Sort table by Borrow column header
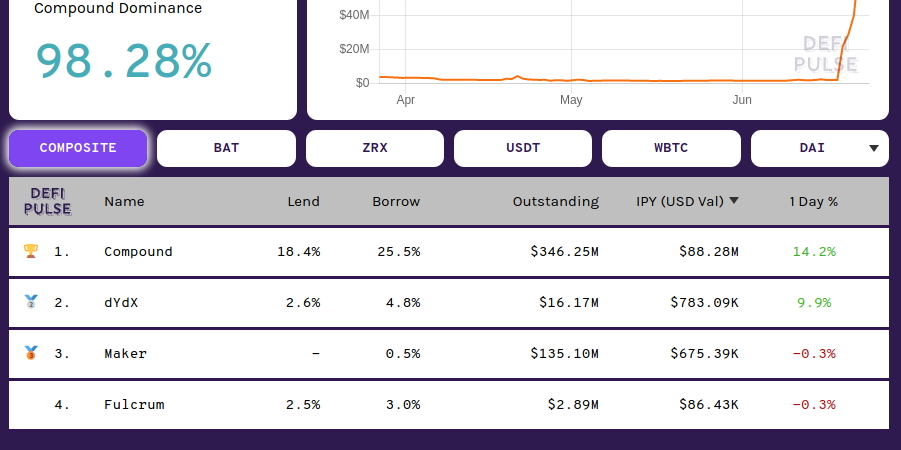Image resolution: width=901 pixels, height=450 pixels. (396, 201)
